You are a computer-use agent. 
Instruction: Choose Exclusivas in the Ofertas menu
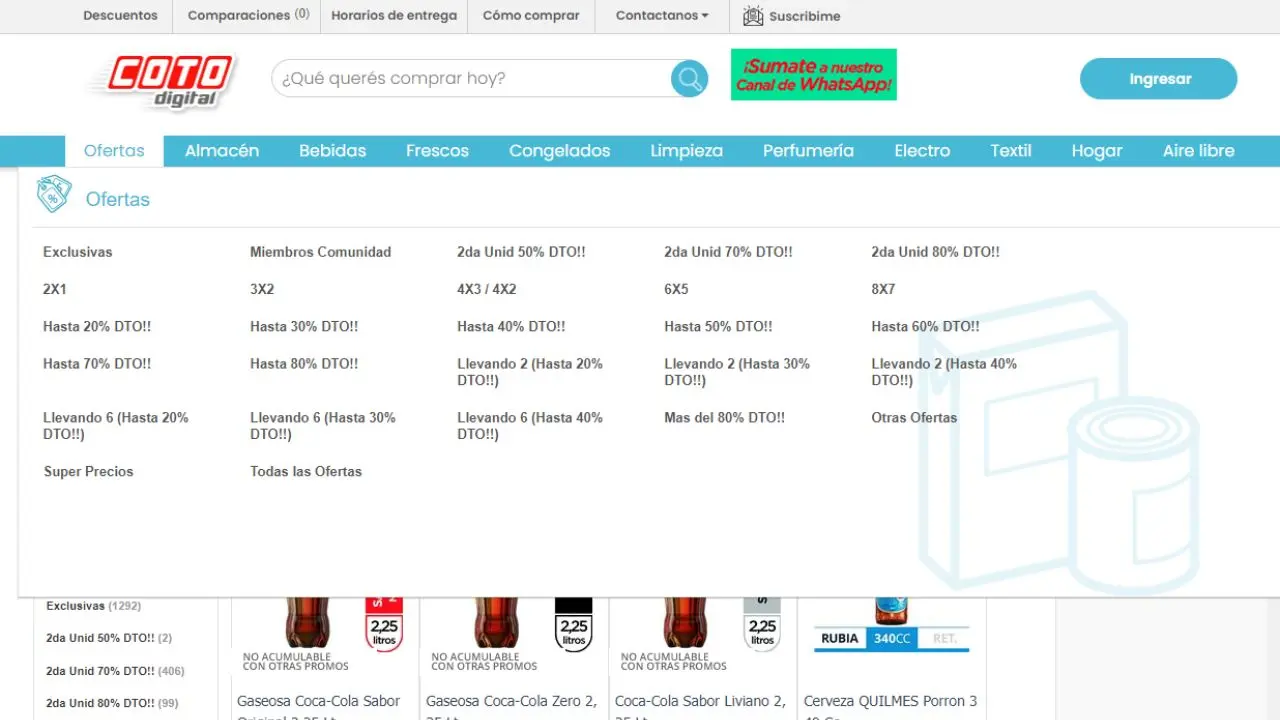[x=78, y=252]
